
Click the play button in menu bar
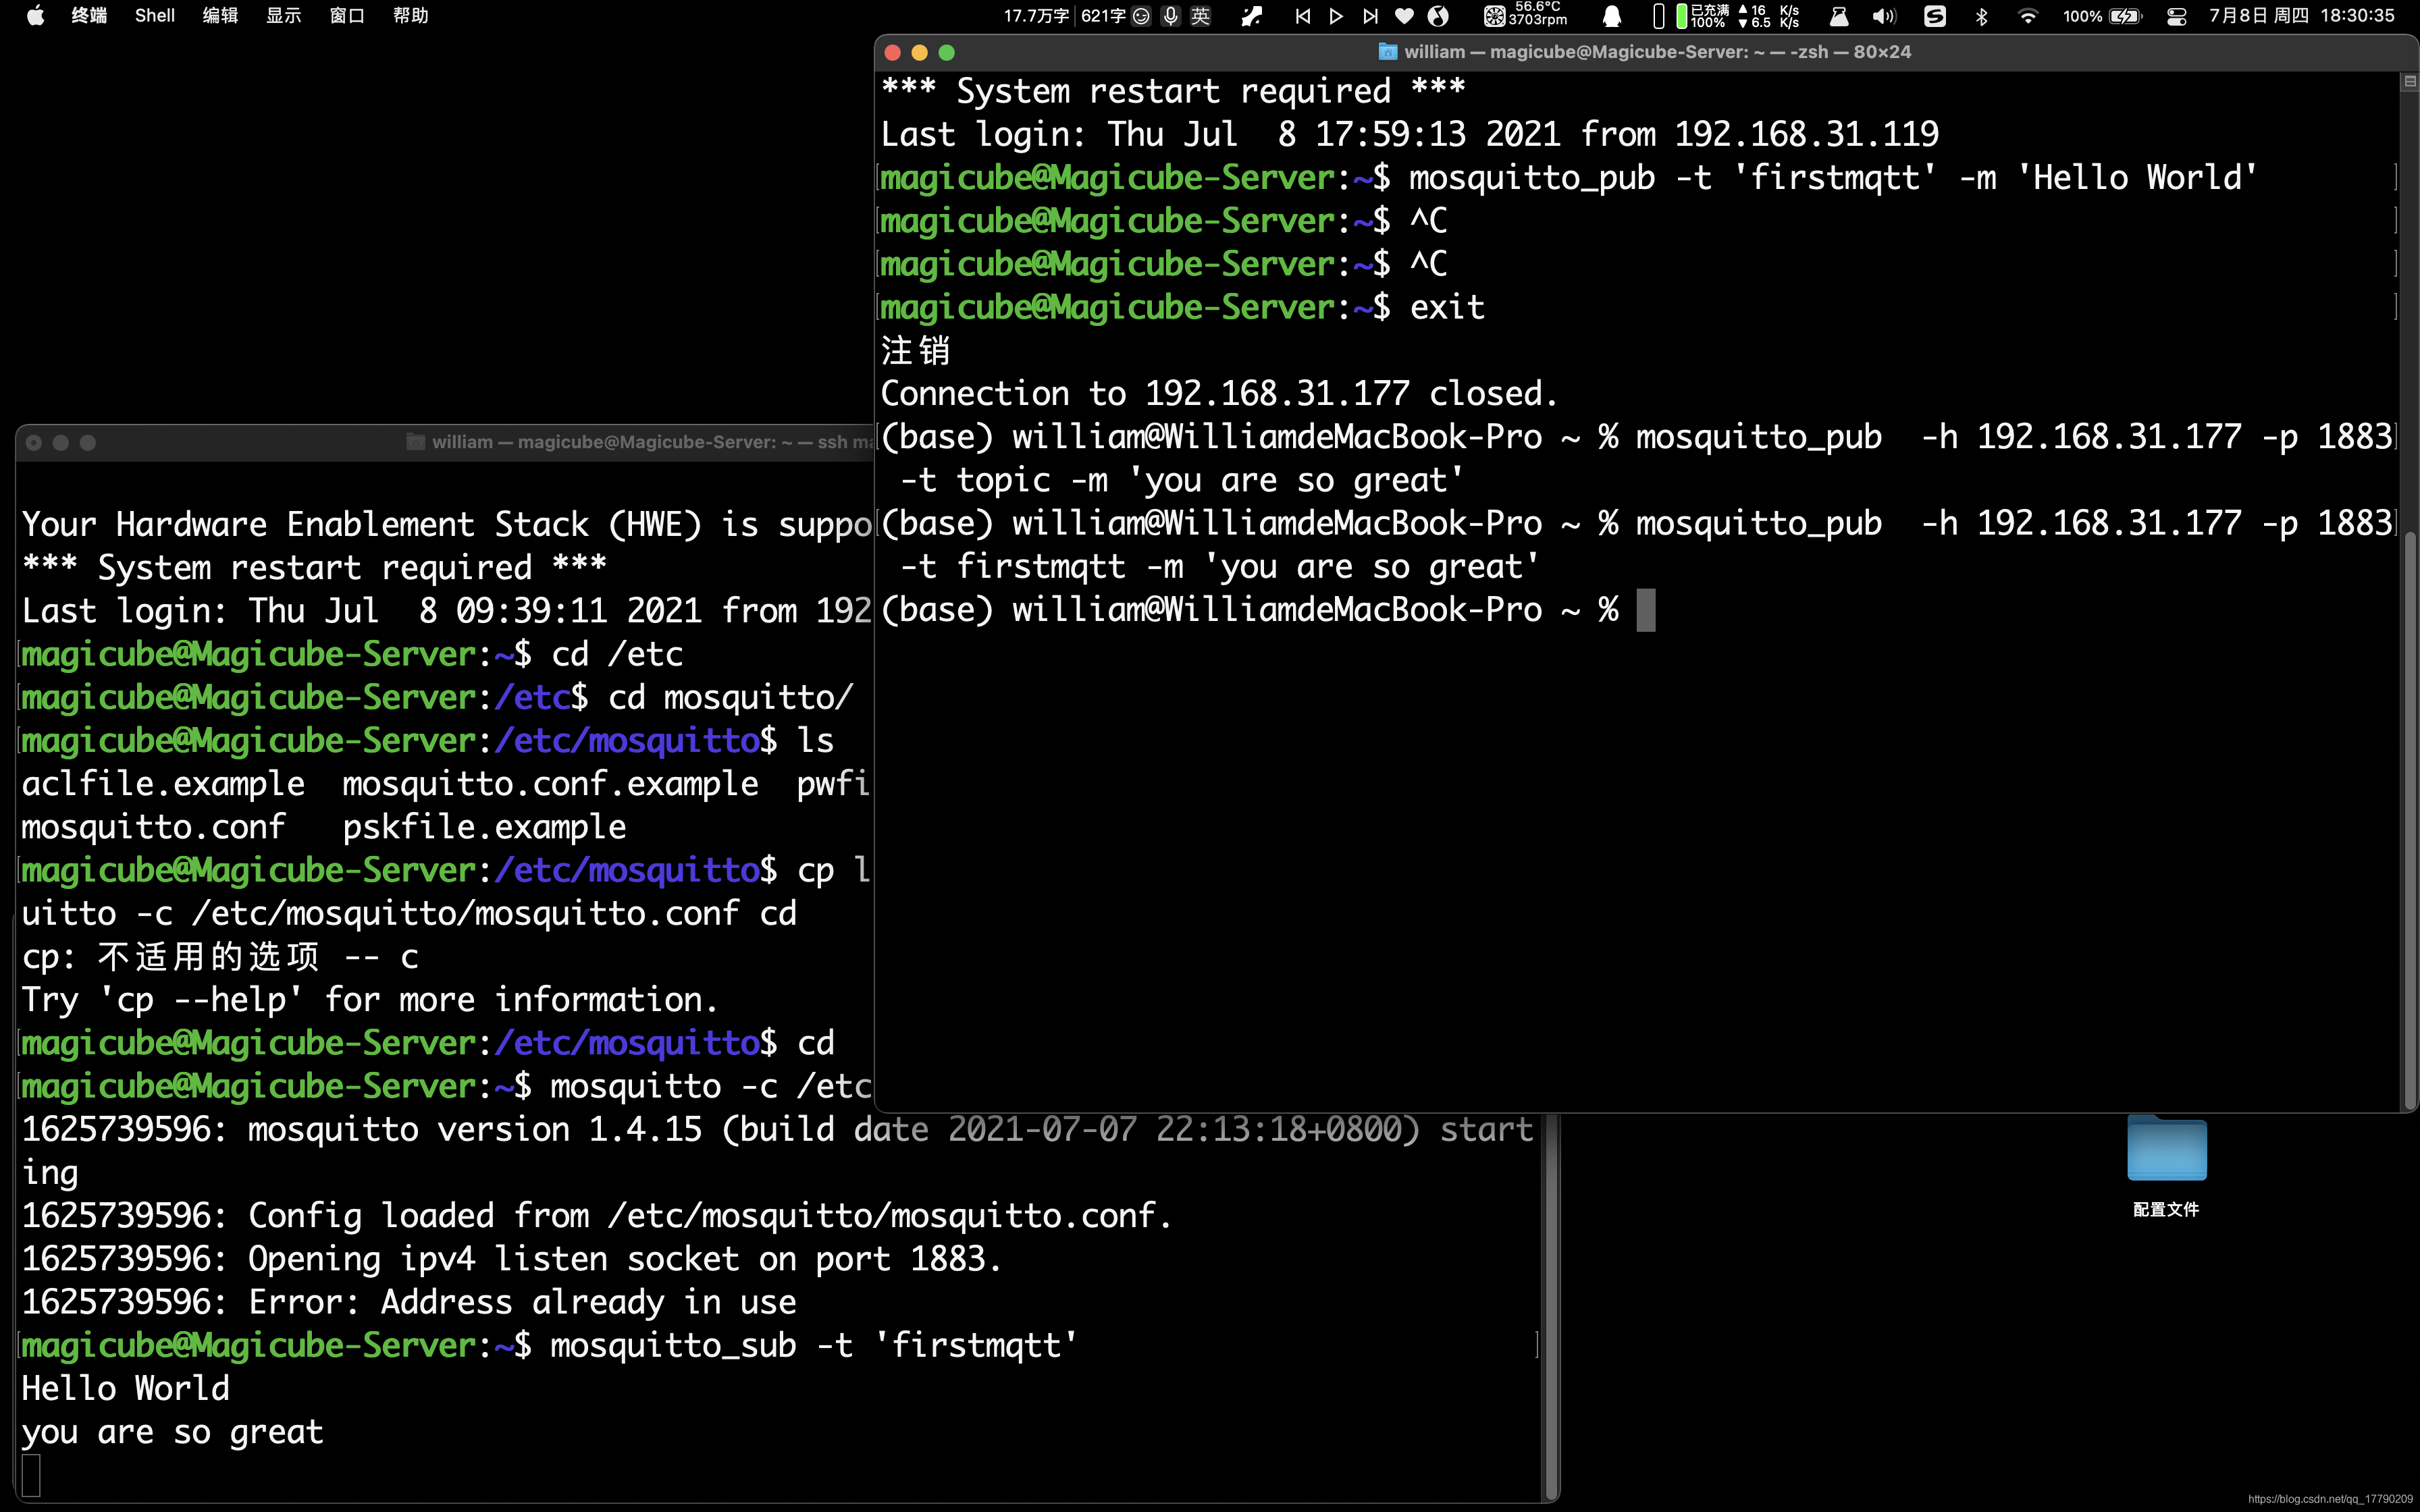pyautogui.click(x=1336, y=16)
